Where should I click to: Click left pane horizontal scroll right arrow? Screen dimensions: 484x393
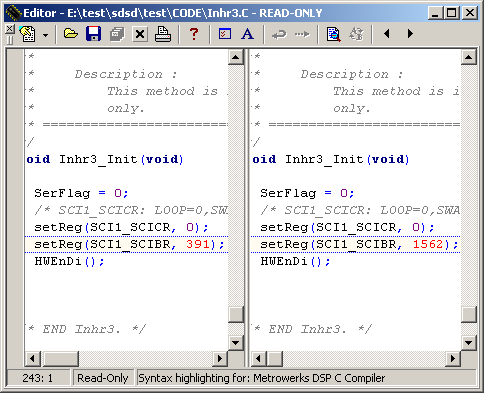pyautogui.click(x=219, y=359)
